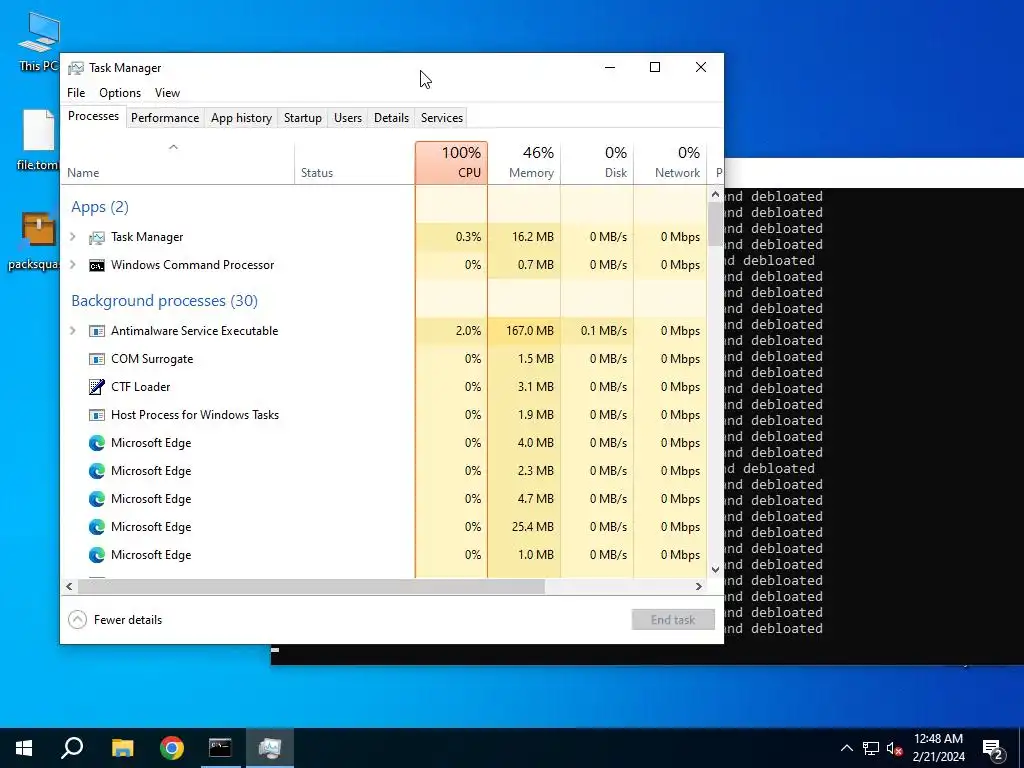Open the Windows Start menu
The image size is (1024, 768).
pos(24,748)
